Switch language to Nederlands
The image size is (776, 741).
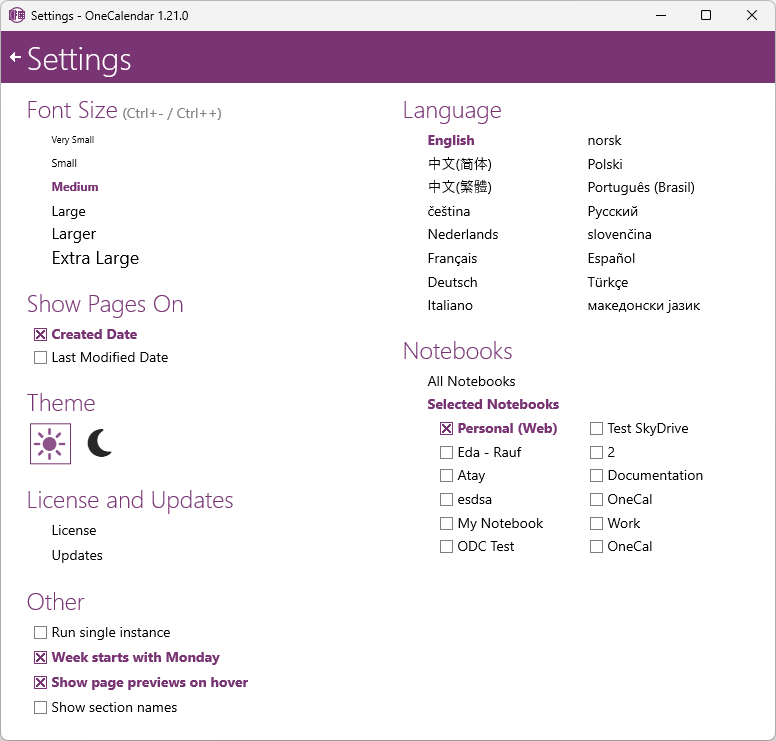tap(463, 234)
